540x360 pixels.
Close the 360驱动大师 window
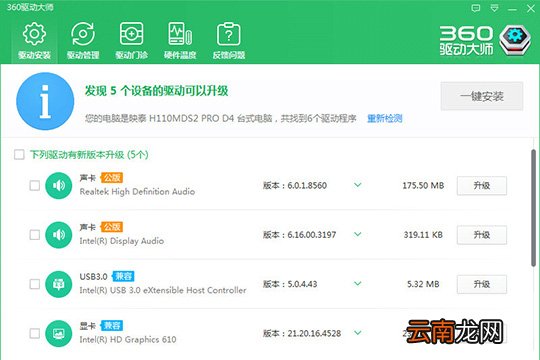tap(531, 8)
